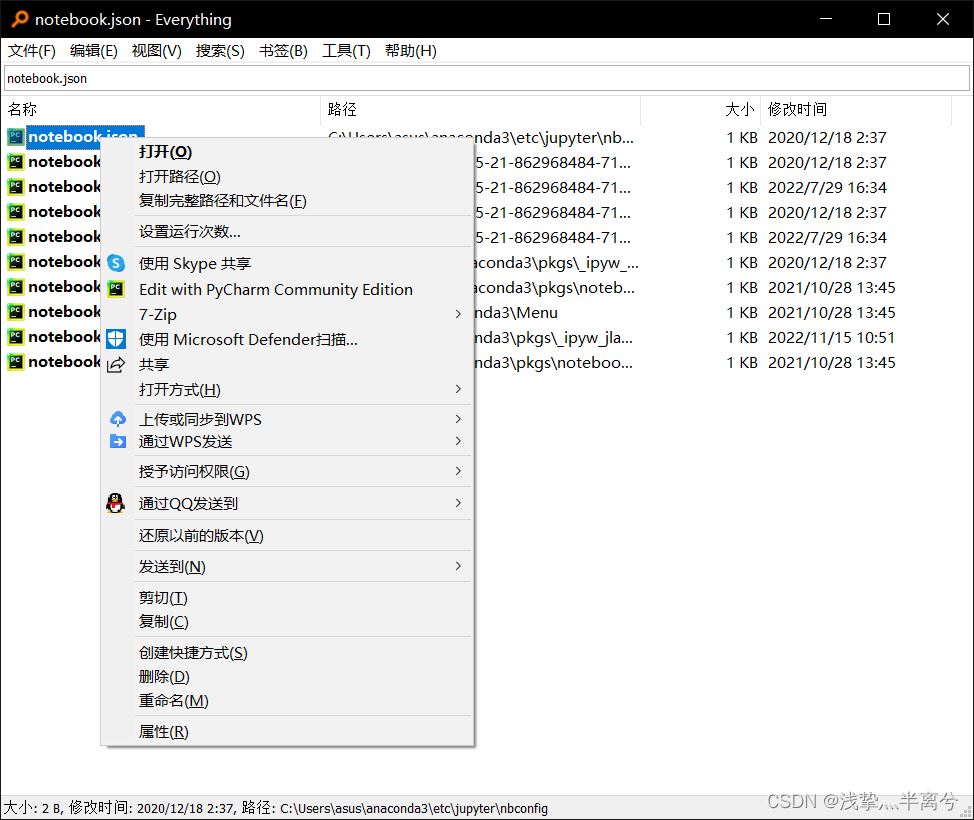Select 剪切(T) from the context menu

(163, 598)
